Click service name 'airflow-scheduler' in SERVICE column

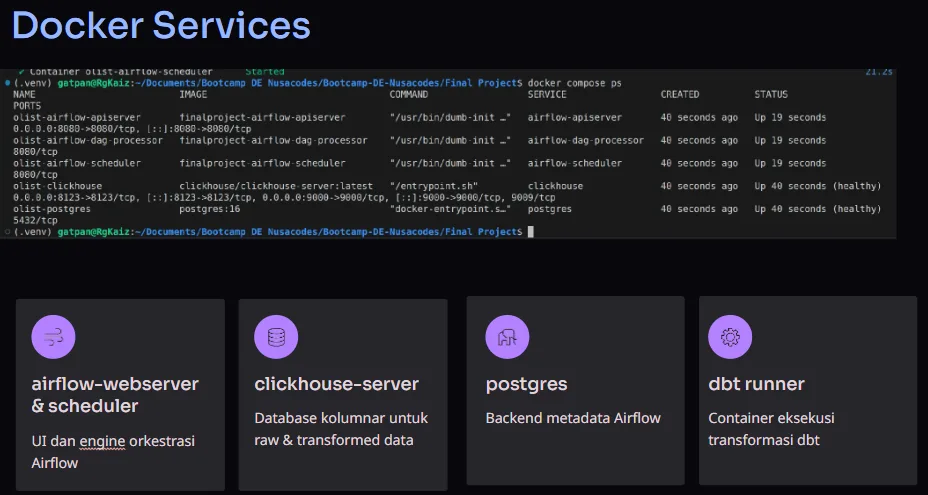575,163
